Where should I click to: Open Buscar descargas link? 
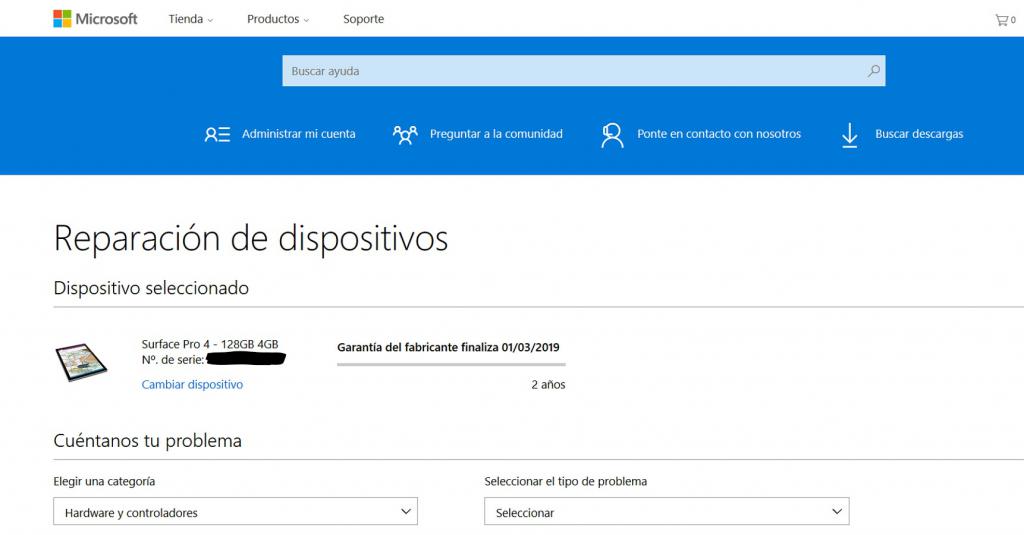(x=919, y=134)
